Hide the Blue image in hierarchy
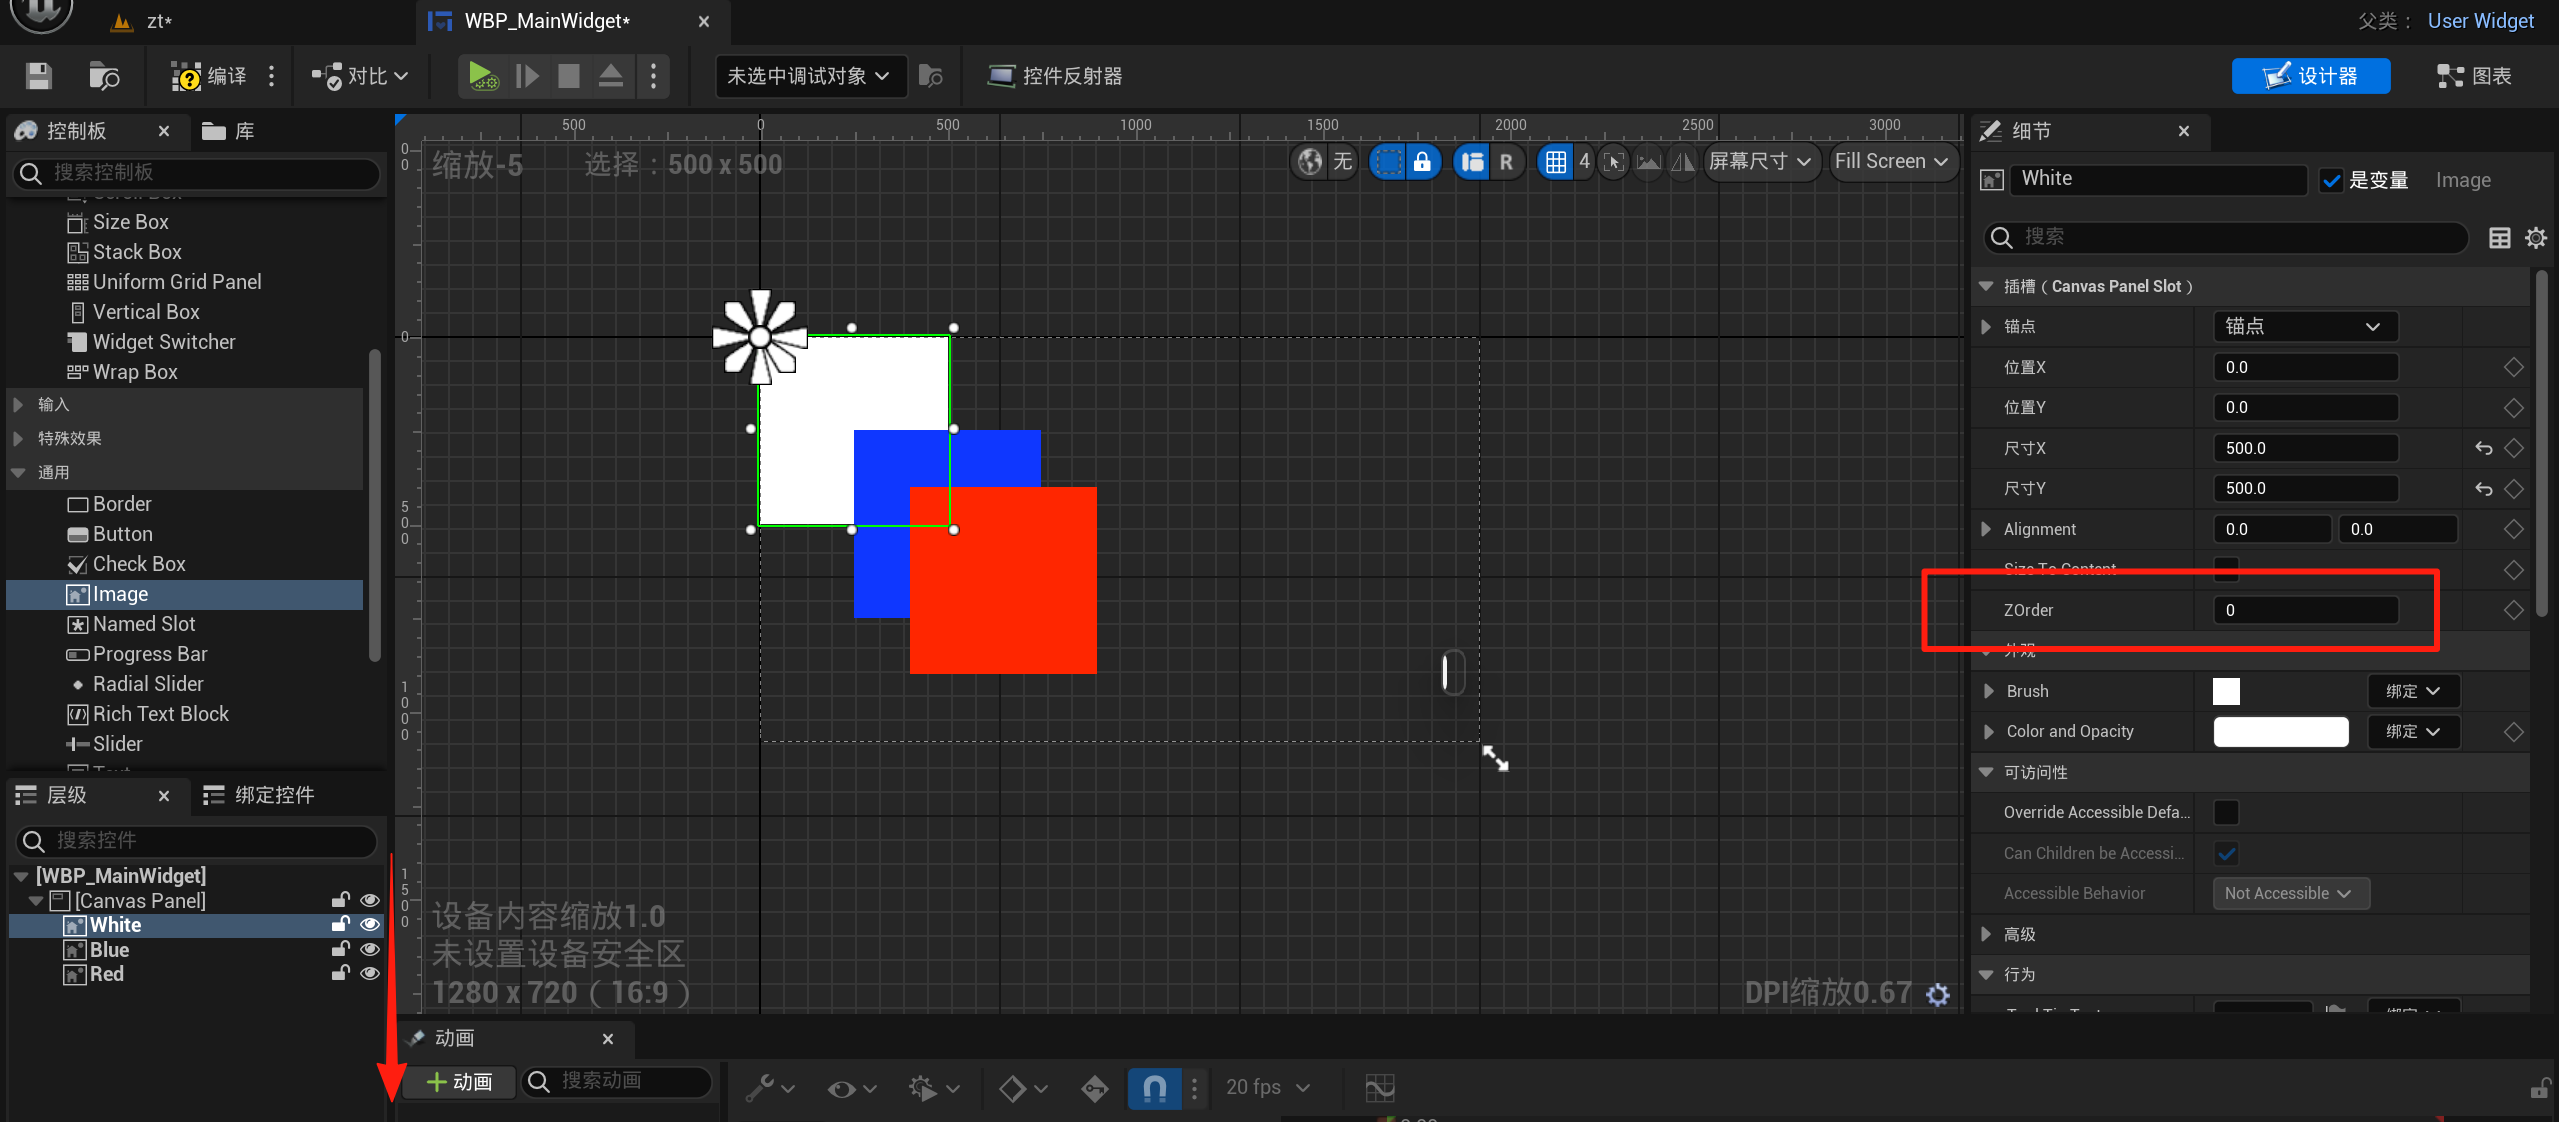2559x1122 pixels. (x=370, y=949)
